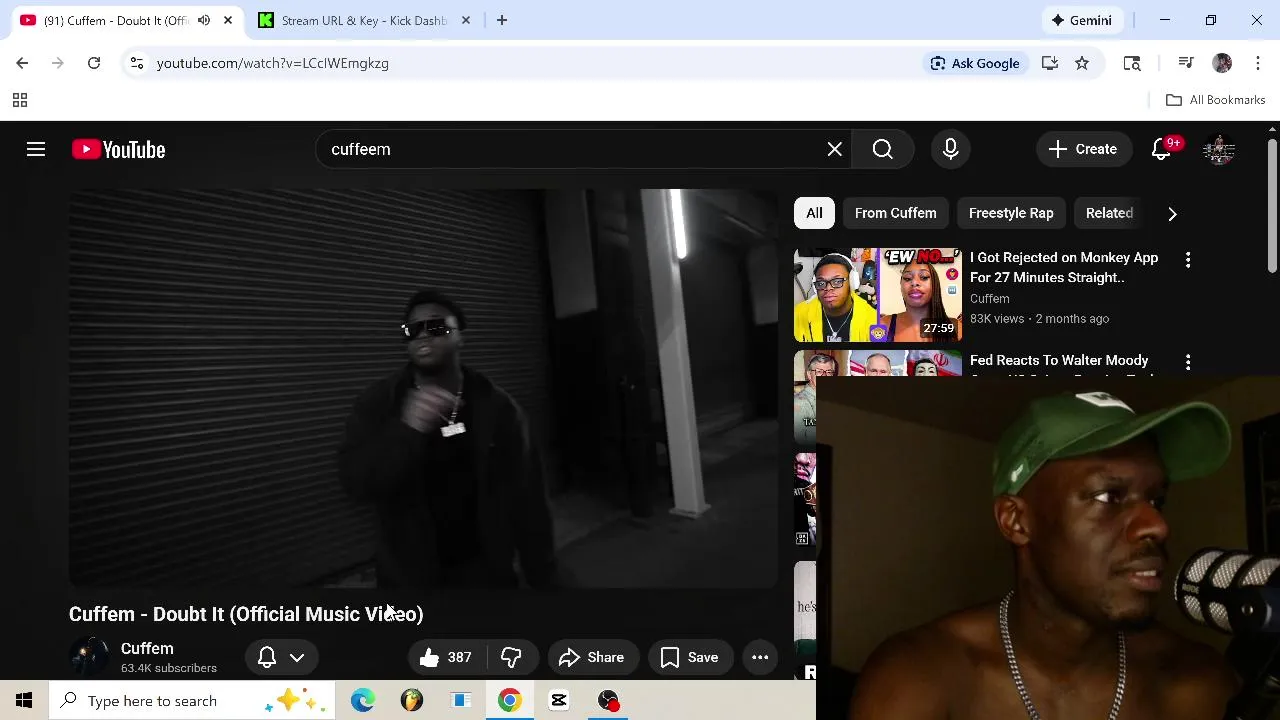Select the From Cuffem filter chip
Screen dimensions: 1280x720
[896, 213]
